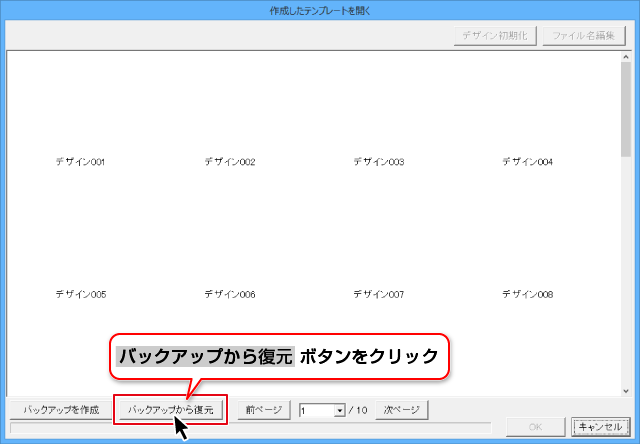The image size is (640, 444).
Task: Click the page number field showing 1
Action: pyautogui.click(x=317, y=410)
